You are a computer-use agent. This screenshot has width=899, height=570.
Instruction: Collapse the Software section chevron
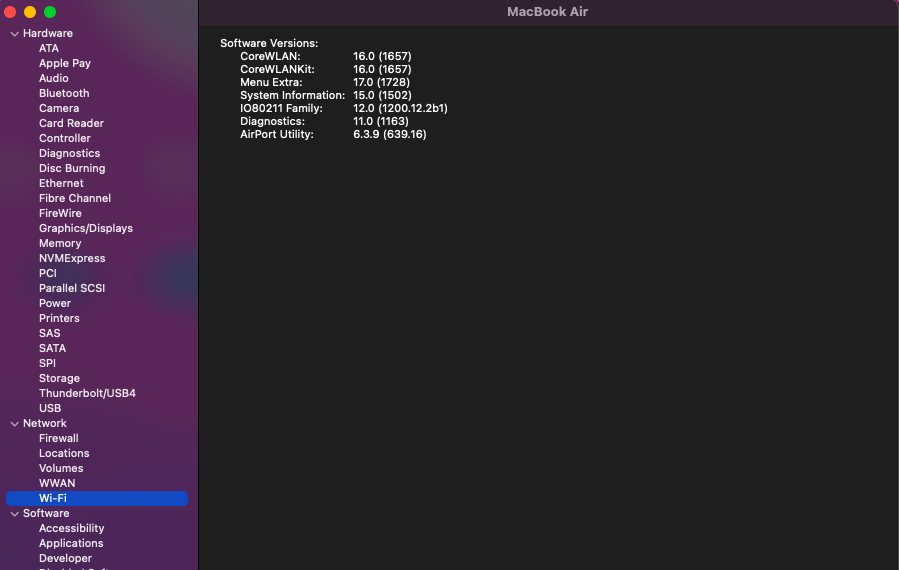pos(14,514)
